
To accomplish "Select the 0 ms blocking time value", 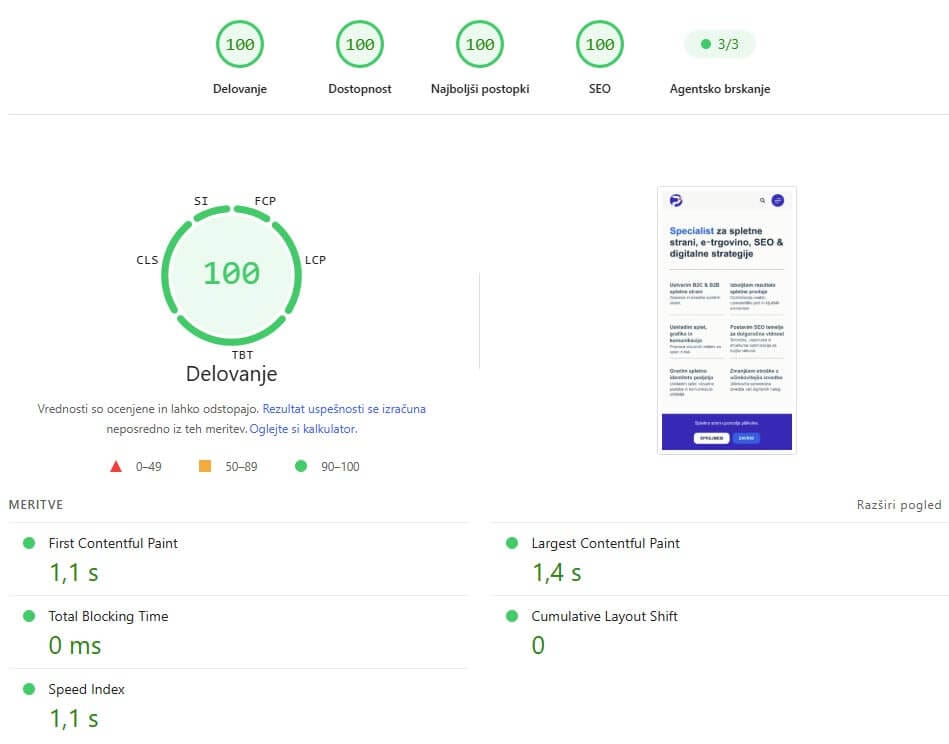I will pos(75,645).
